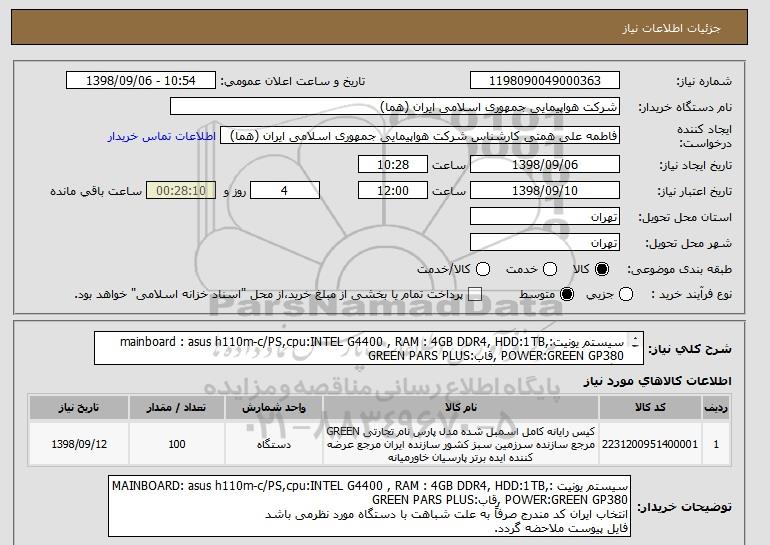The width and height of the screenshot is (770, 545).
Task: Click the description box scroll arrows
Action: [x=635, y=342]
